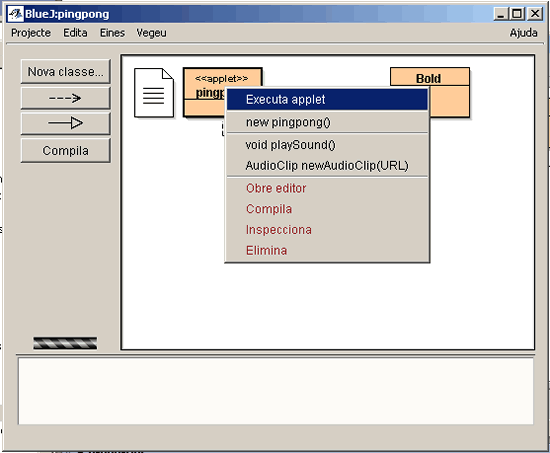Close the BlueJ window
This screenshot has height=453, width=550.
point(535,14)
